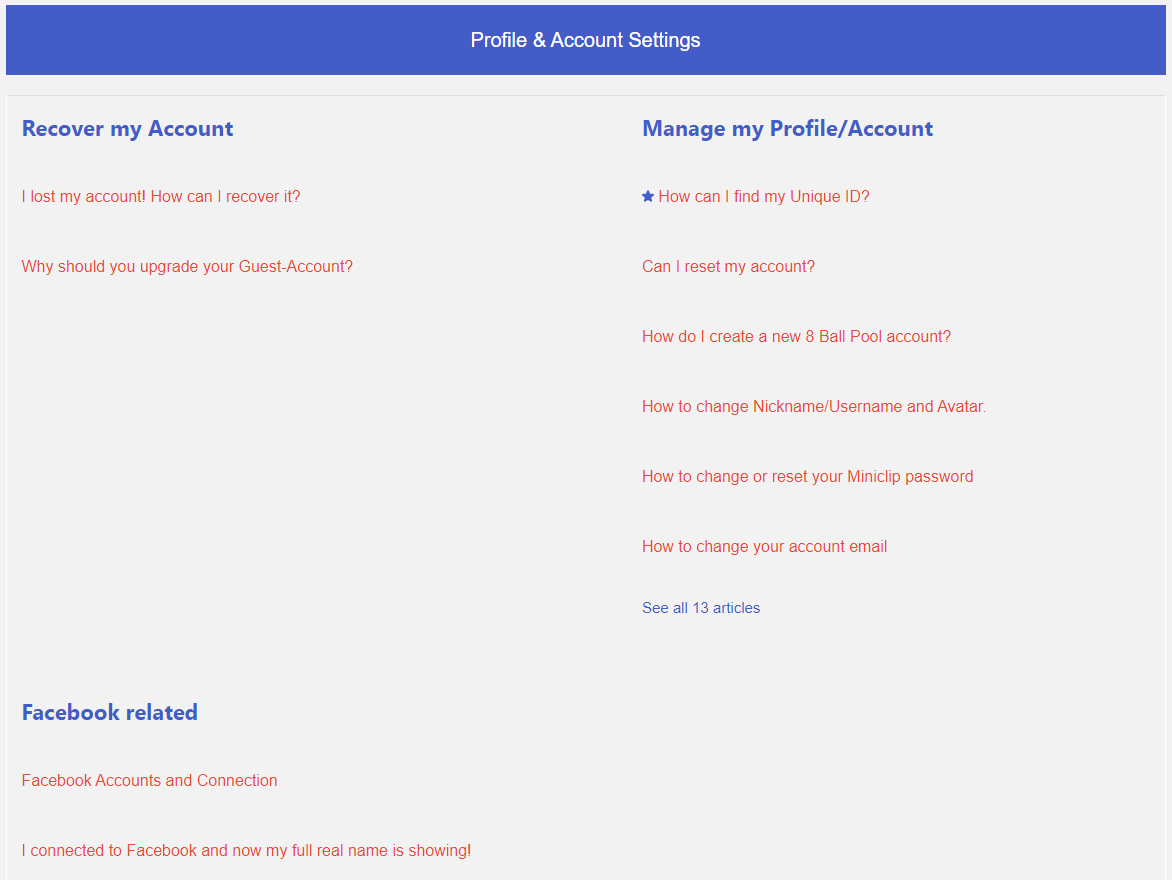Click 'Guest-Account' in the upgrade link
1172x880 pixels.
point(295,267)
